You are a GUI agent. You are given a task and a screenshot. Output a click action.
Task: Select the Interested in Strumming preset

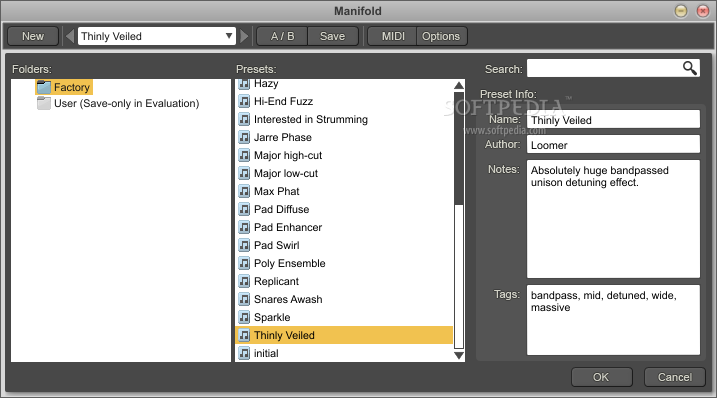pos(344,119)
